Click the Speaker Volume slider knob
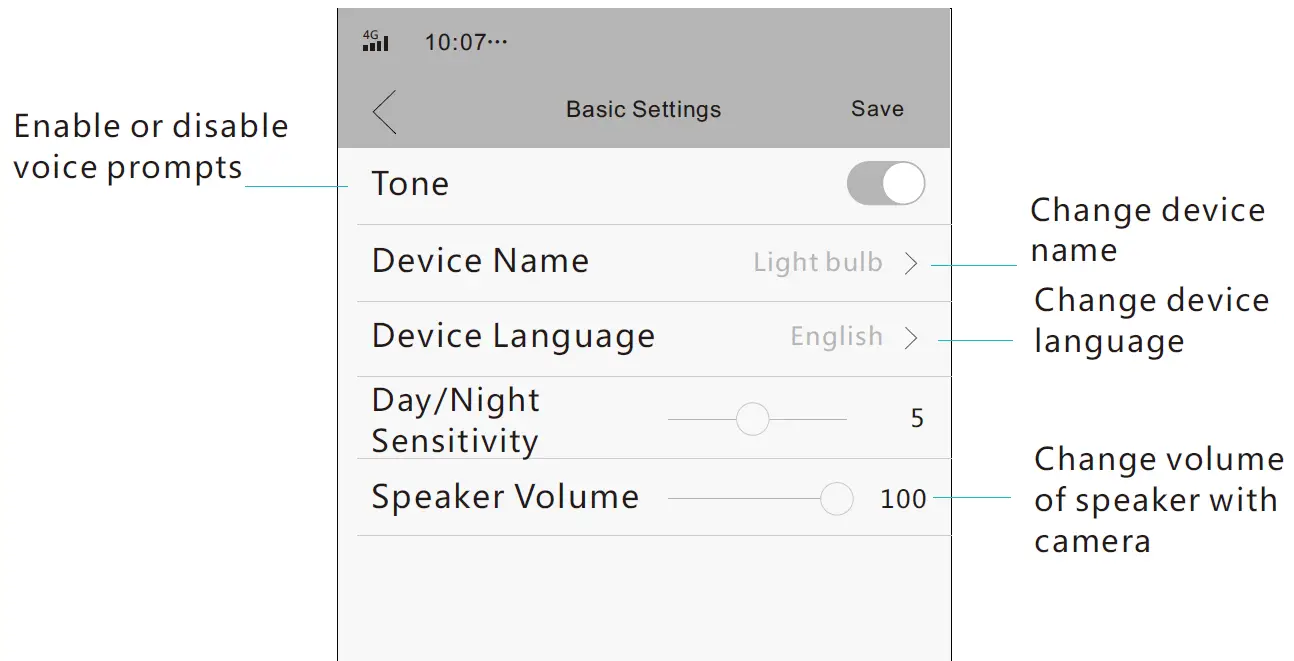The image size is (1294, 661). (x=836, y=498)
